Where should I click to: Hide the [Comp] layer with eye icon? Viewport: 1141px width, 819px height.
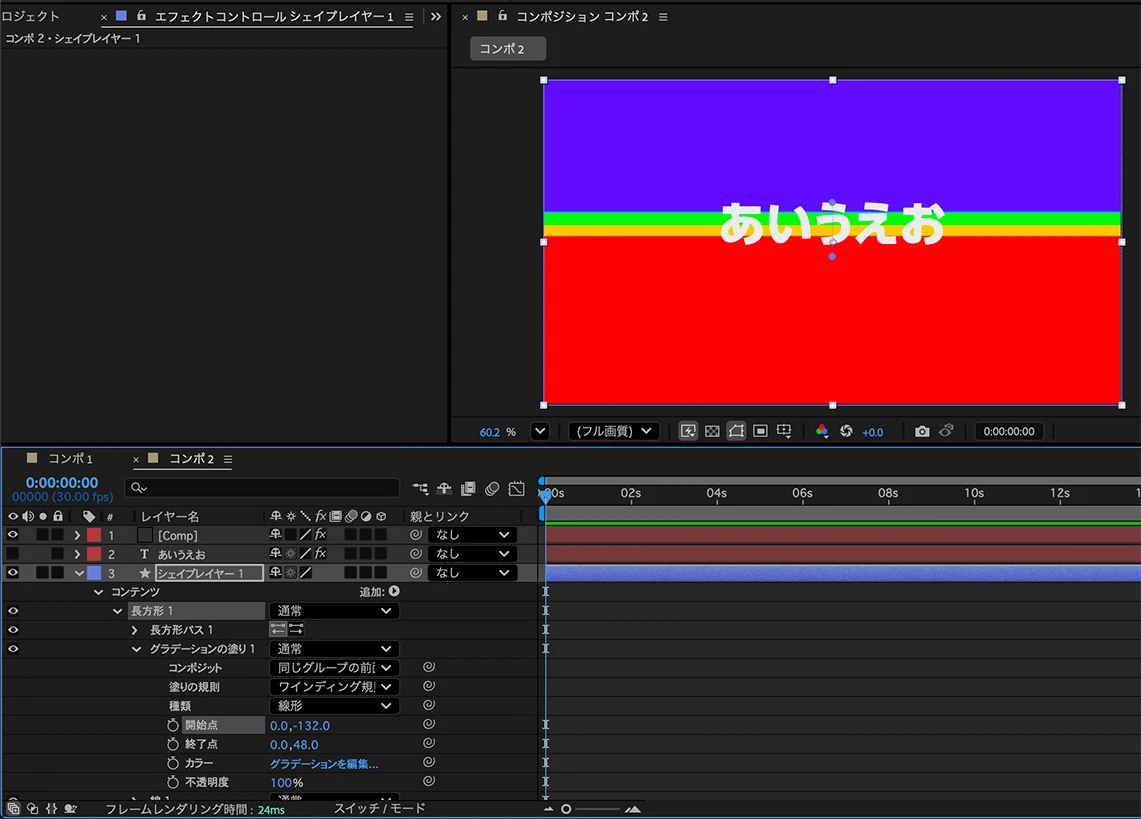tap(12, 535)
